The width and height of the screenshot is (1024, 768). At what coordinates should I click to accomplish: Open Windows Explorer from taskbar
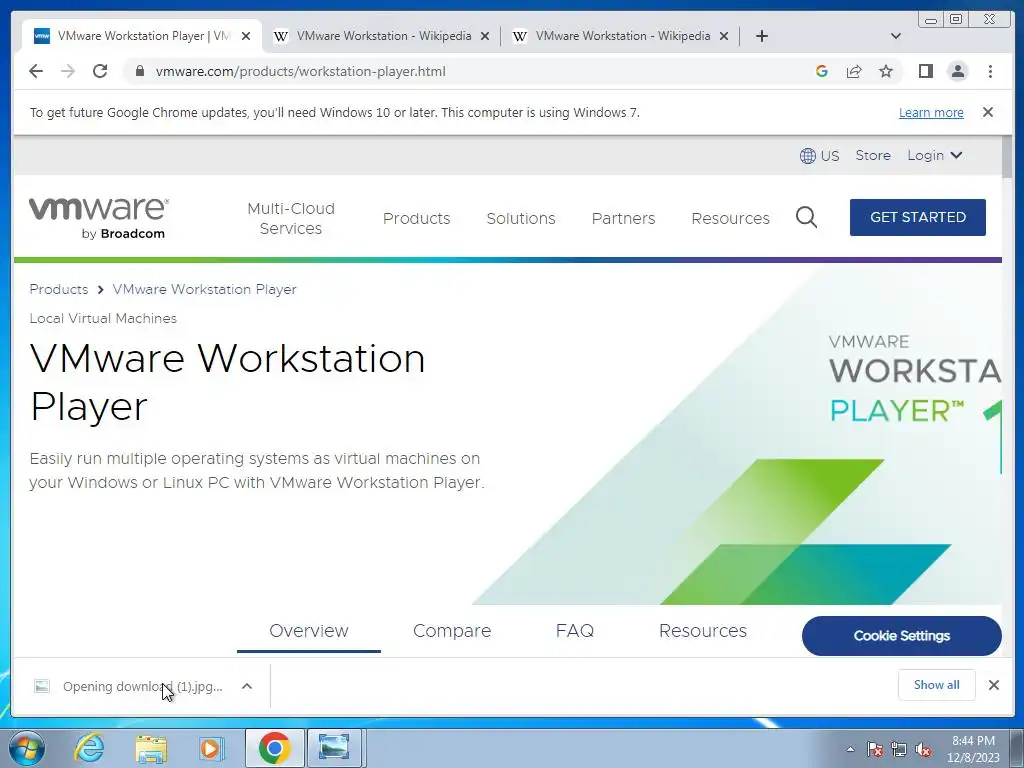pos(151,748)
